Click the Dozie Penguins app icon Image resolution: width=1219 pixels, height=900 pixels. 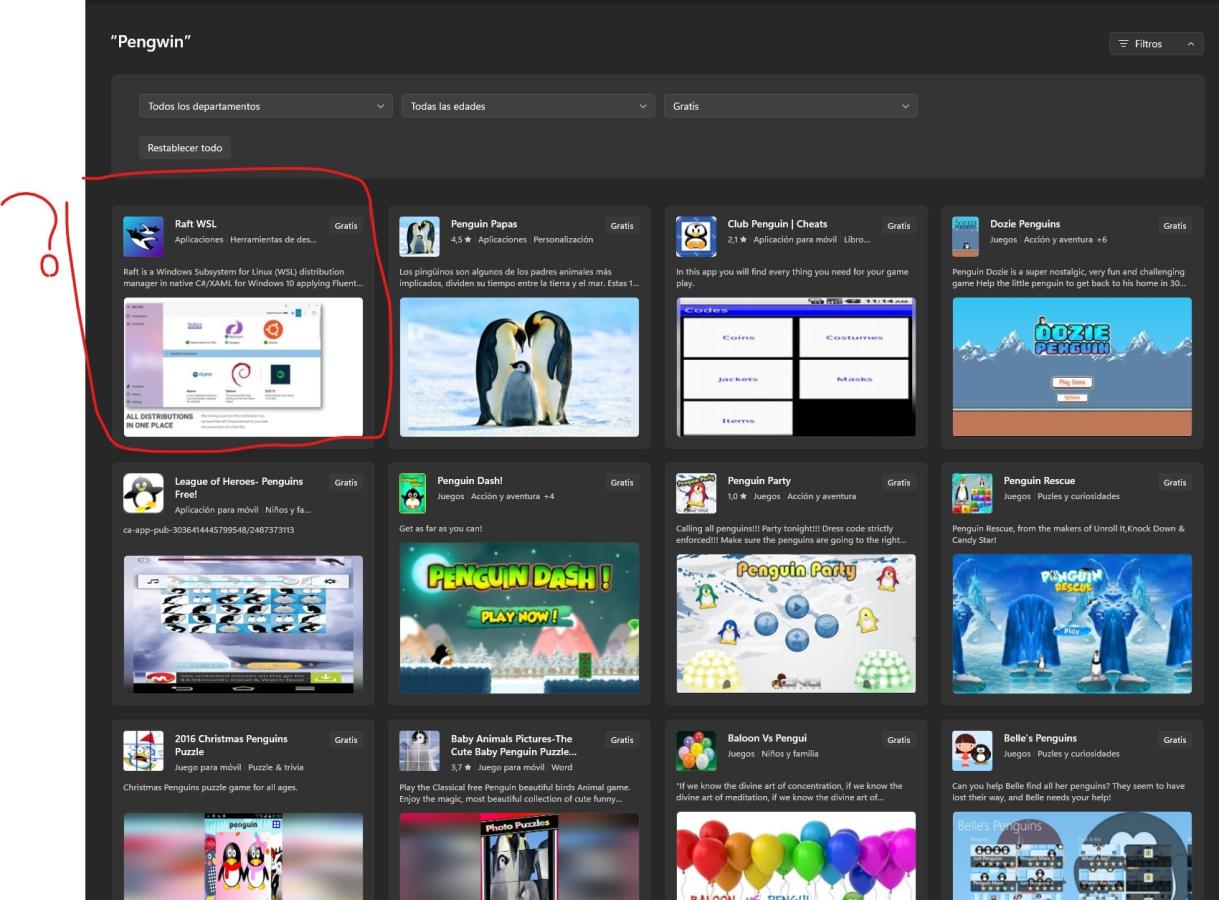coord(965,237)
